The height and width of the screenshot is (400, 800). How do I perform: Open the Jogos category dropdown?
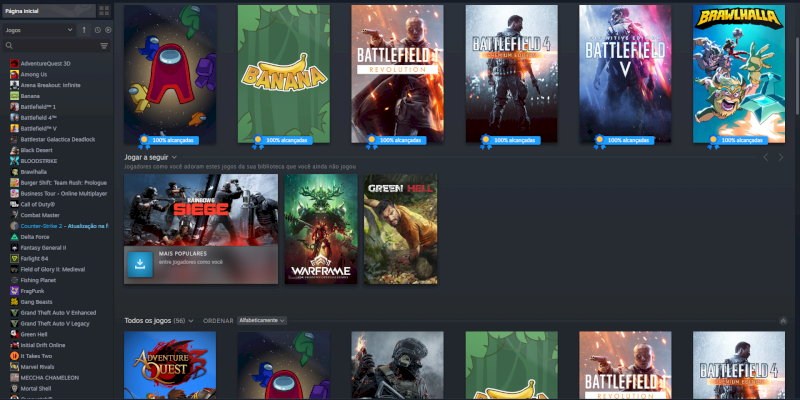[x=39, y=30]
